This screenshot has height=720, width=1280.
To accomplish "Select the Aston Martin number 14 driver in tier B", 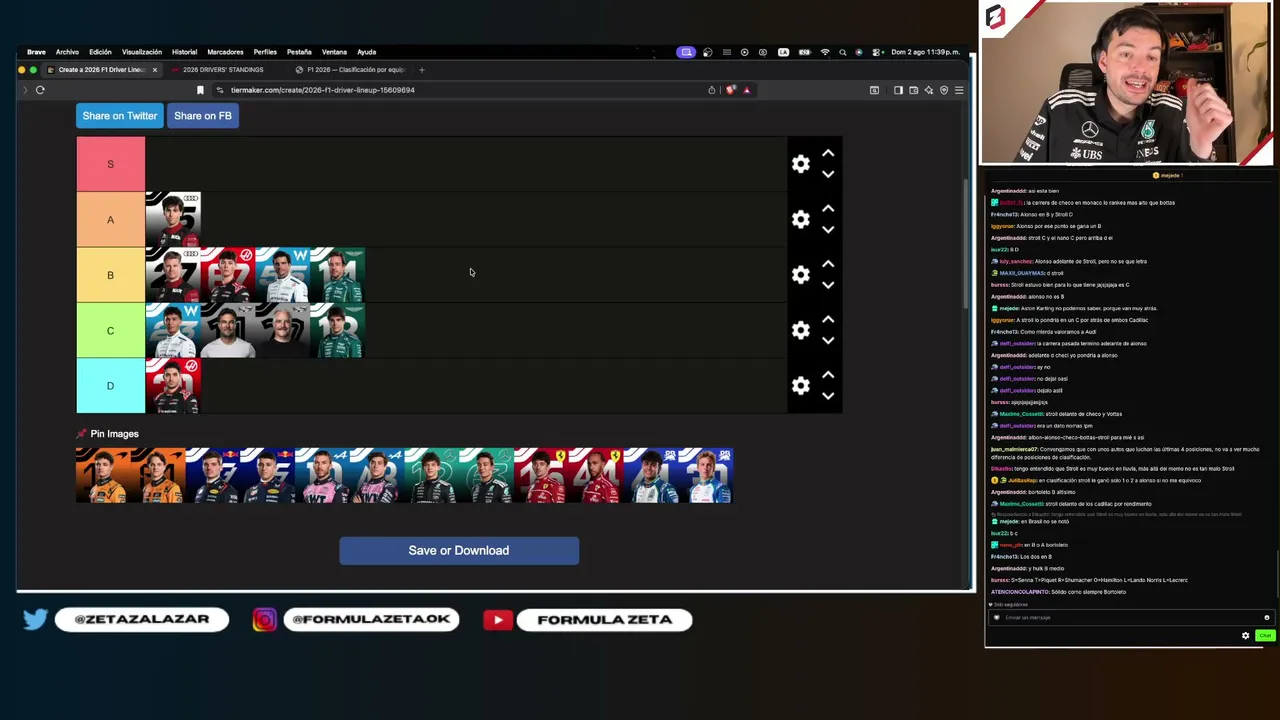I will [x=338, y=275].
